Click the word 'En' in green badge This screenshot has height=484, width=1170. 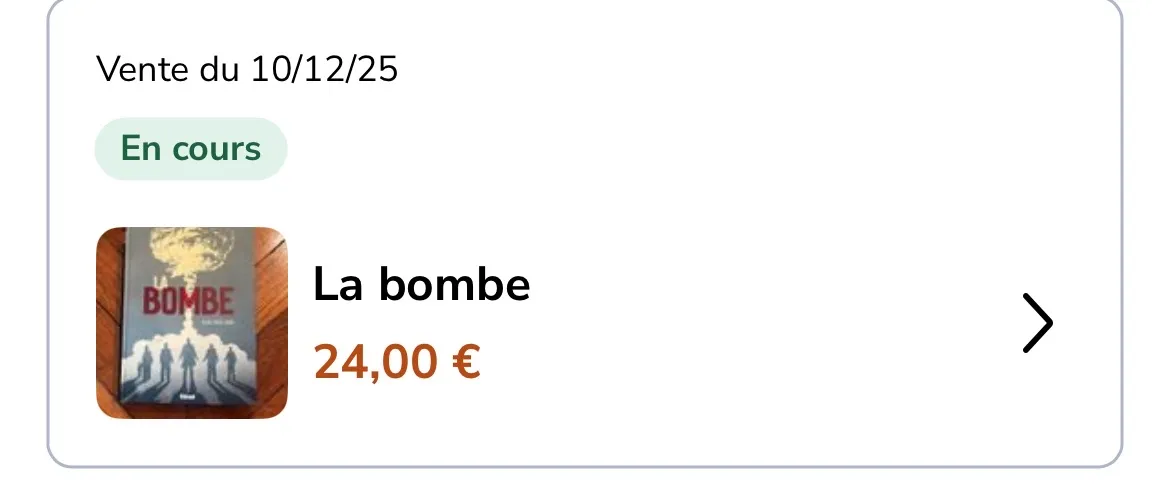click(141, 148)
